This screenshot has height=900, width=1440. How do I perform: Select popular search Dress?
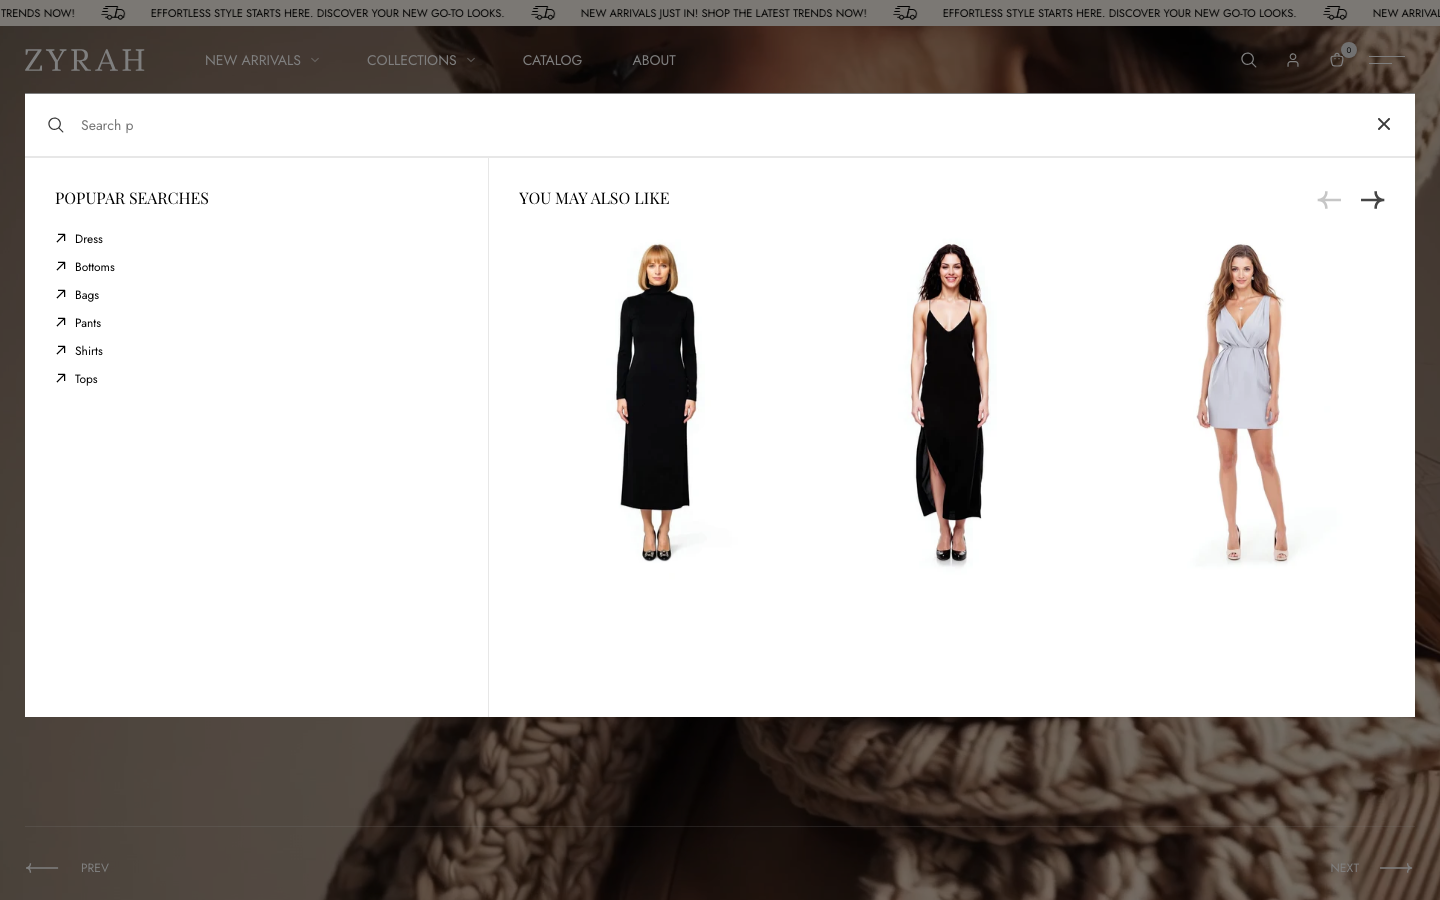(89, 239)
